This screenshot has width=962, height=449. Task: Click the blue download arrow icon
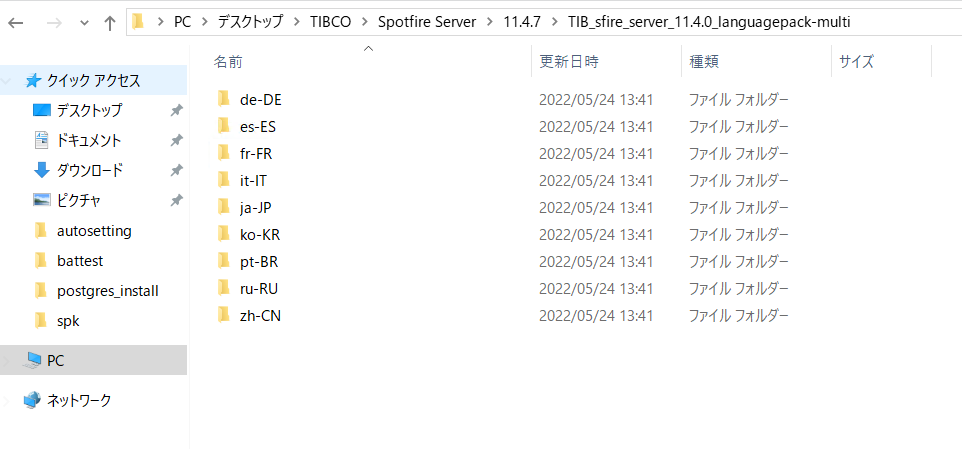41,170
